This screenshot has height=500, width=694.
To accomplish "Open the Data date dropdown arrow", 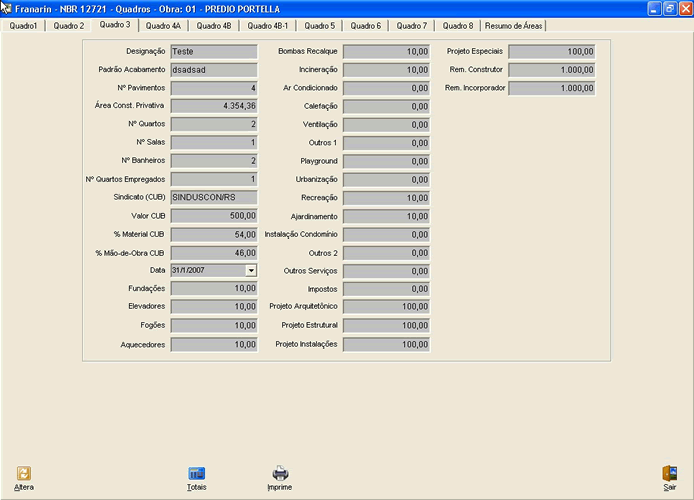I will 251,270.
